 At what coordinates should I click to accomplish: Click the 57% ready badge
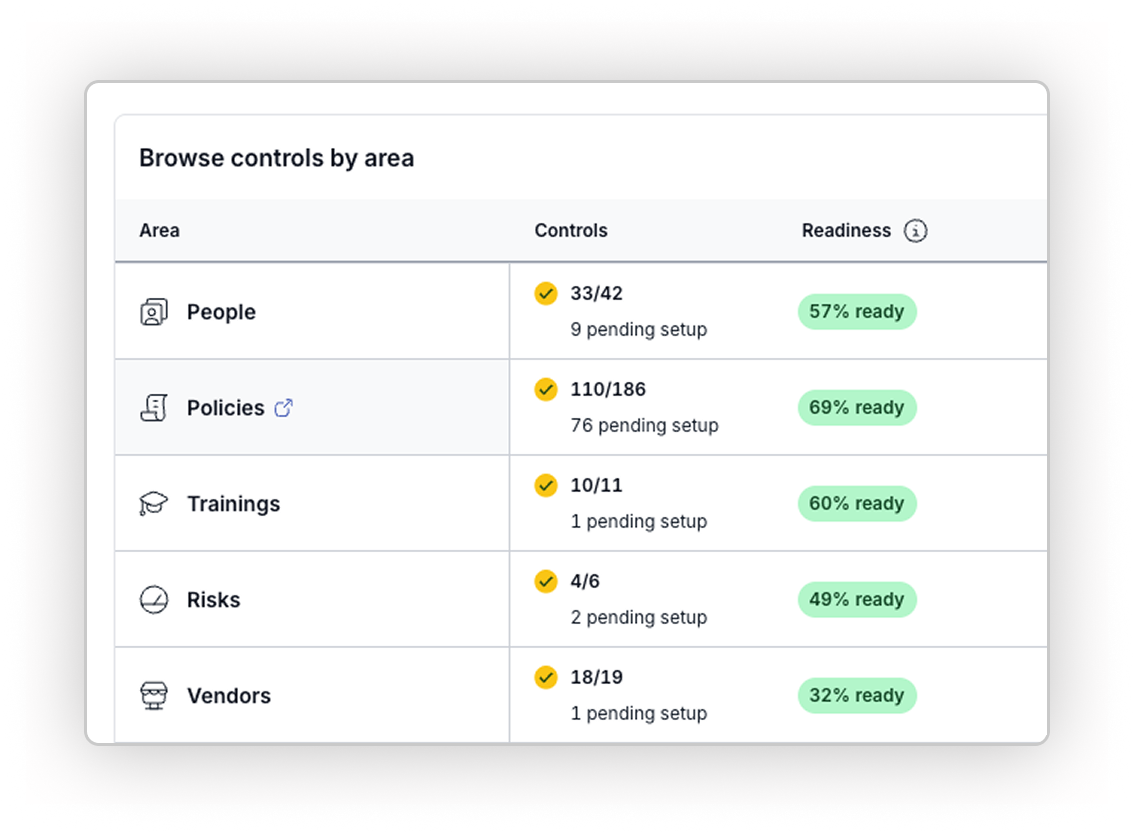pyautogui.click(x=856, y=312)
